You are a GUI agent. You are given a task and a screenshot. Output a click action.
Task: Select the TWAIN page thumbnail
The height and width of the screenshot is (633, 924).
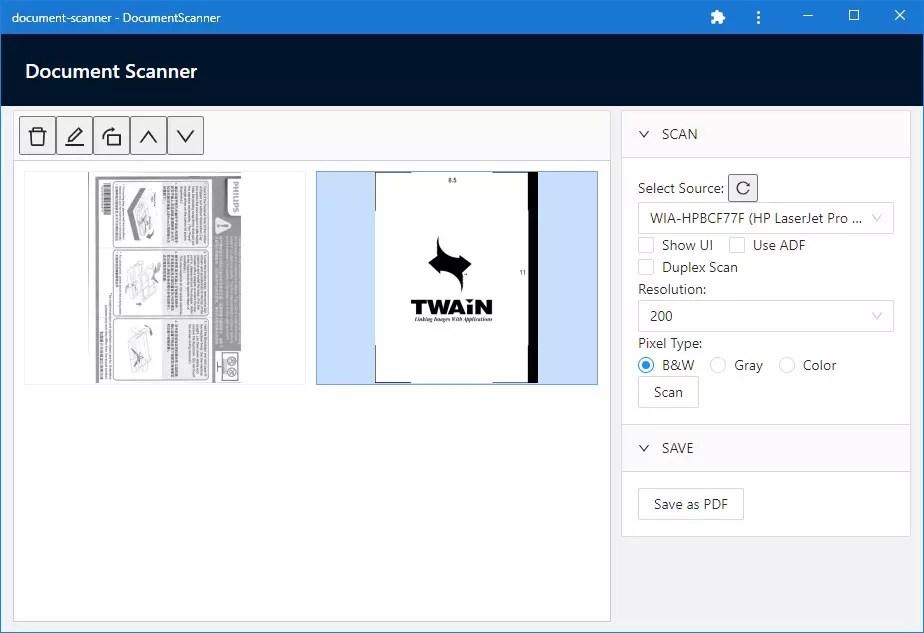pos(455,278)
